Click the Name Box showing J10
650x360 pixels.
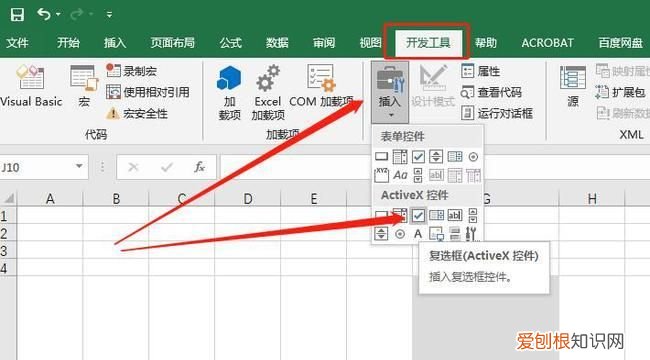(37, 167)
